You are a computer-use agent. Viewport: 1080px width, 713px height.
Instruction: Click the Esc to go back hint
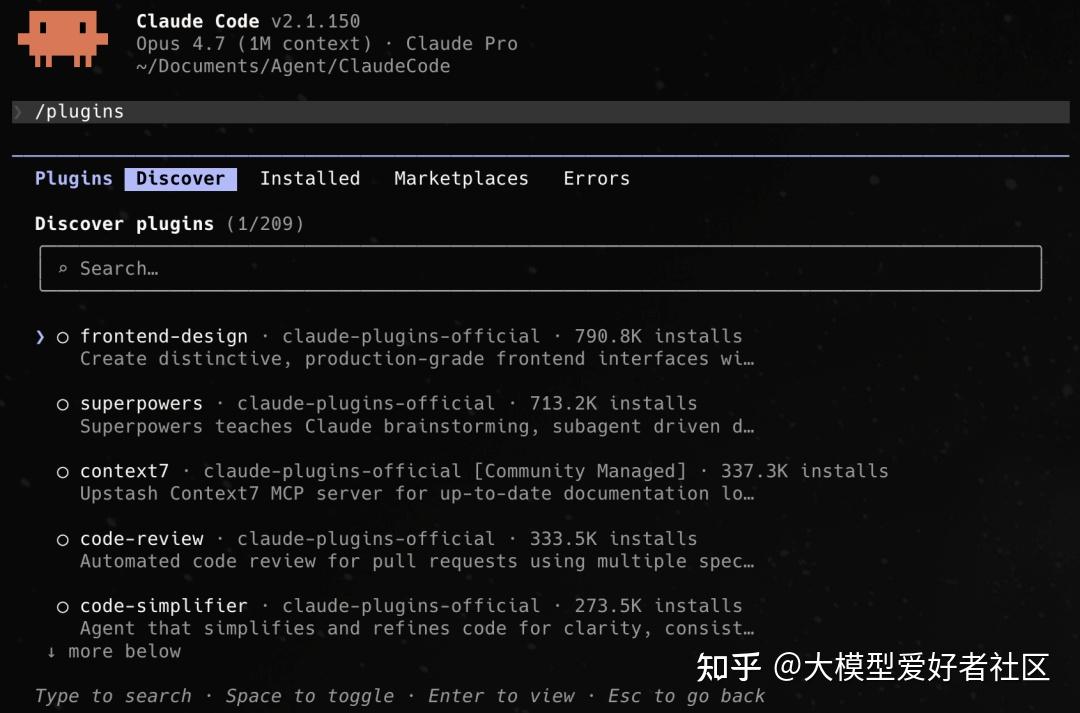[686, 696]
